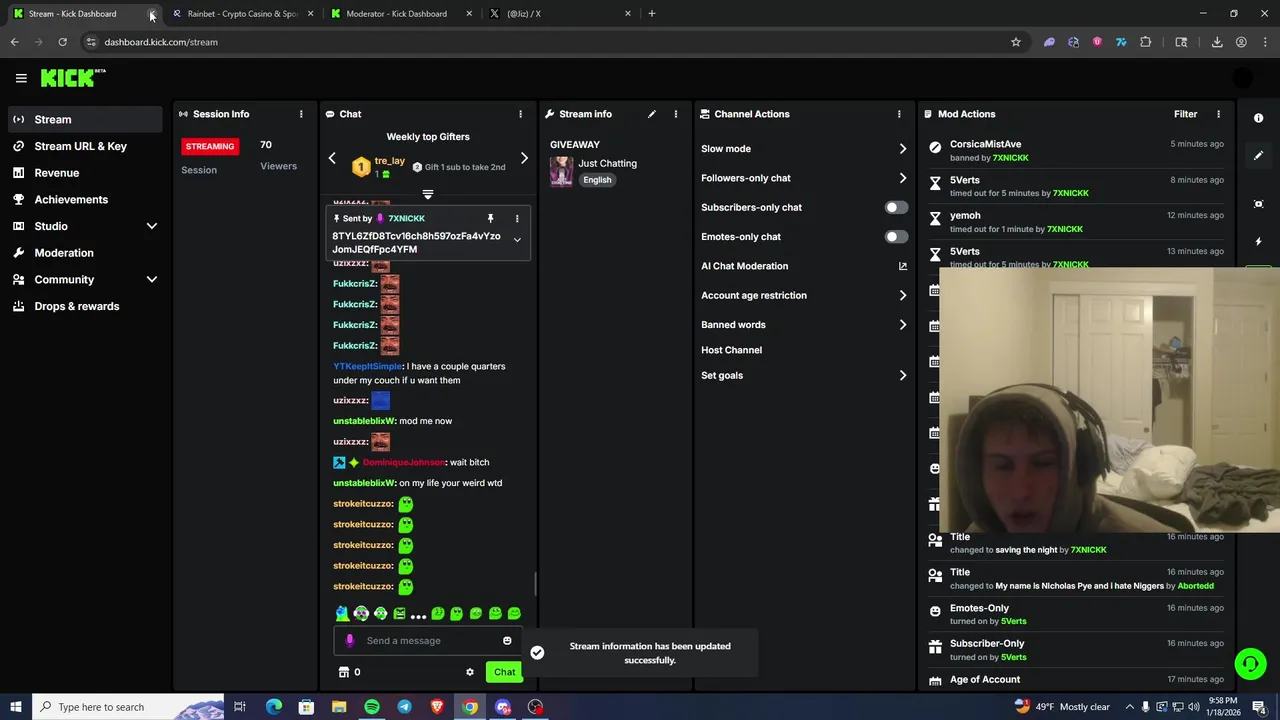The image size is (1280, 720).
Task: Click the Kick logo
Action: (73, 78)
